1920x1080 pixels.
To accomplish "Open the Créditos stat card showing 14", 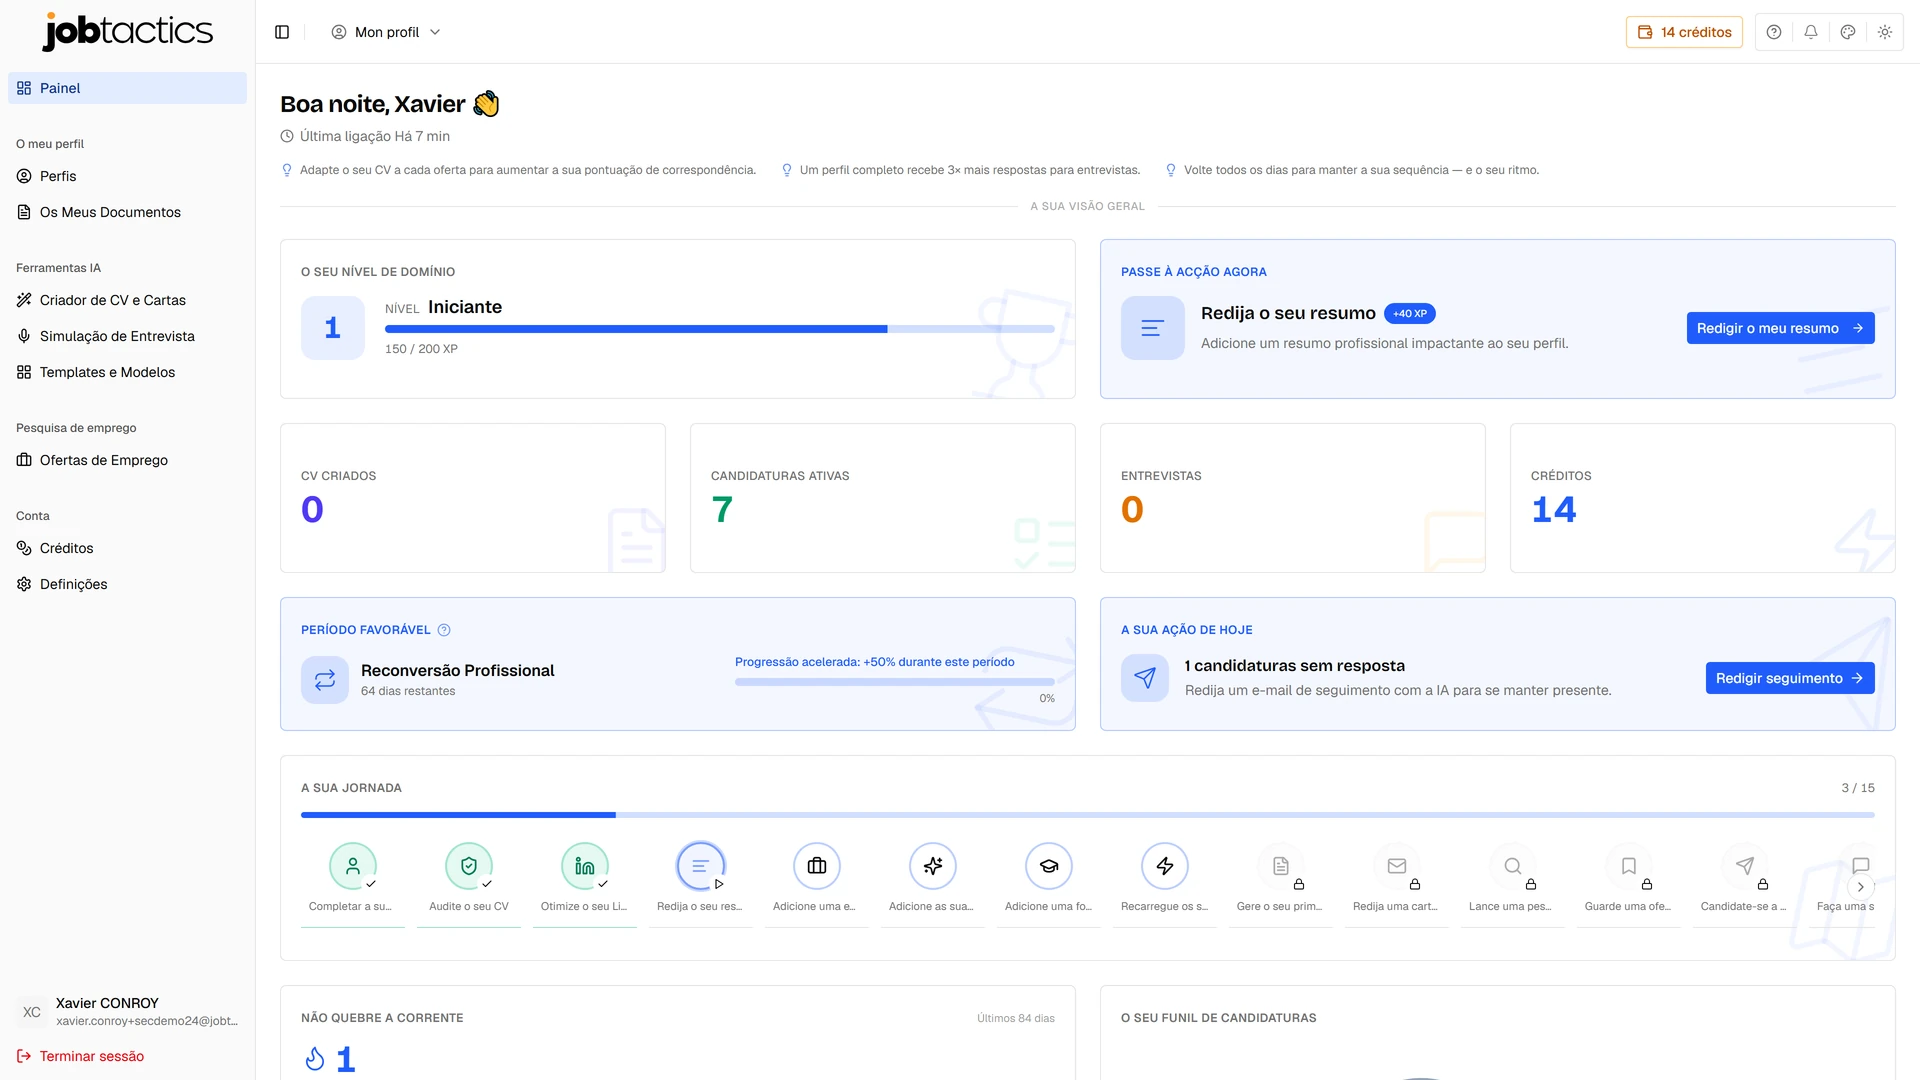I will 1703,498.
